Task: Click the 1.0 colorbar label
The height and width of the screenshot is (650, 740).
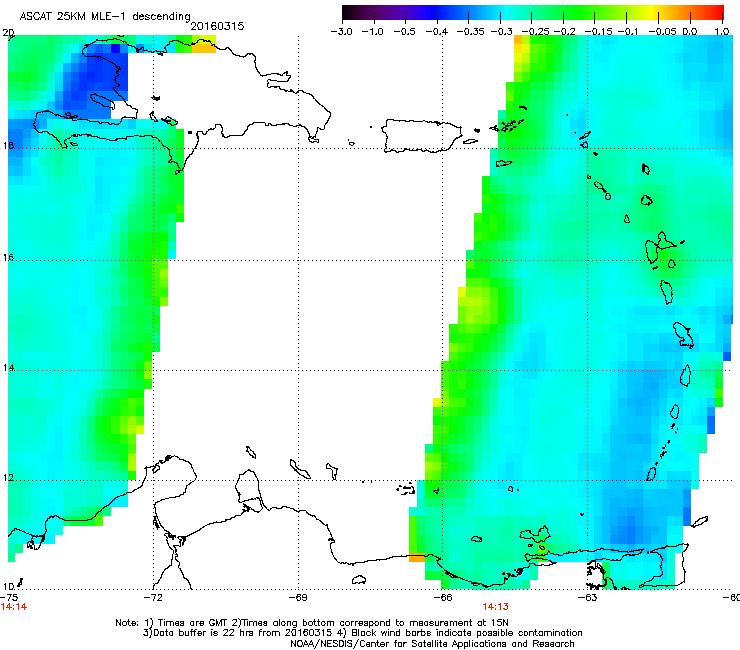Action: [x=722, y=32]
